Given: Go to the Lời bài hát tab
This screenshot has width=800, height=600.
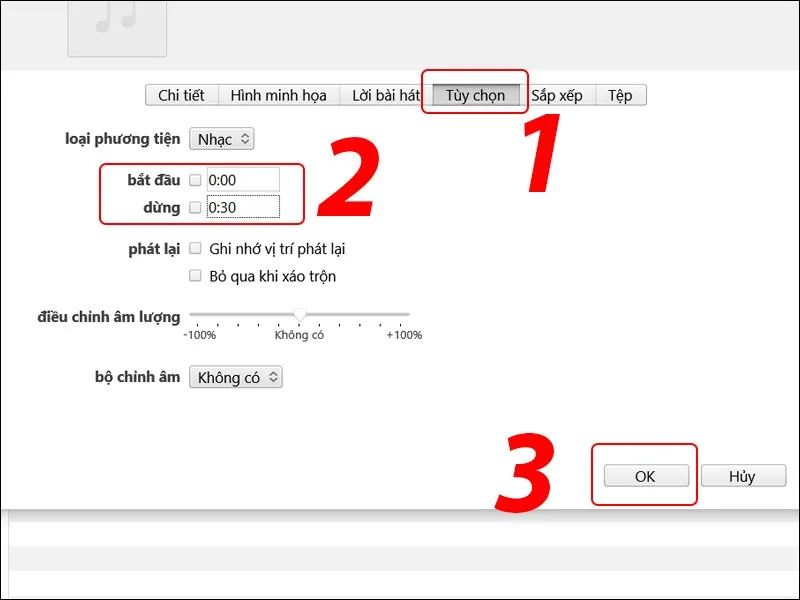Looking at the screenshot, I should [x=385, y=96].
